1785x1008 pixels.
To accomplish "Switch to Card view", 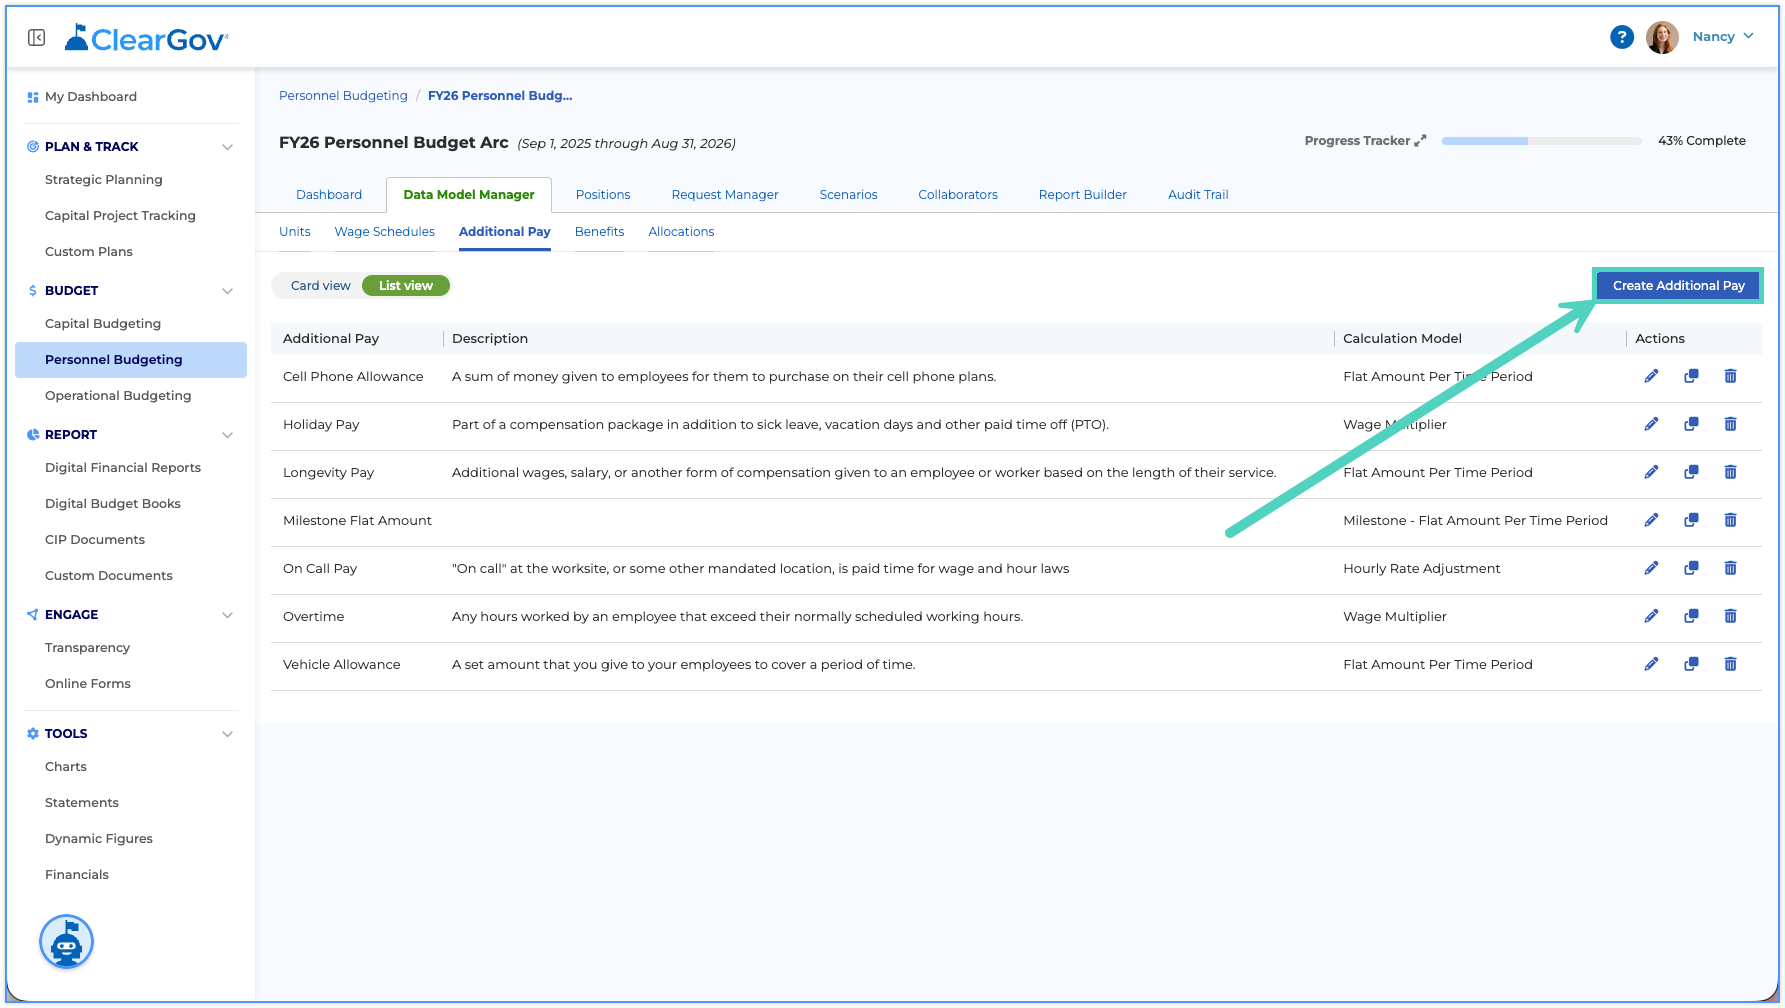I will 320,286.
